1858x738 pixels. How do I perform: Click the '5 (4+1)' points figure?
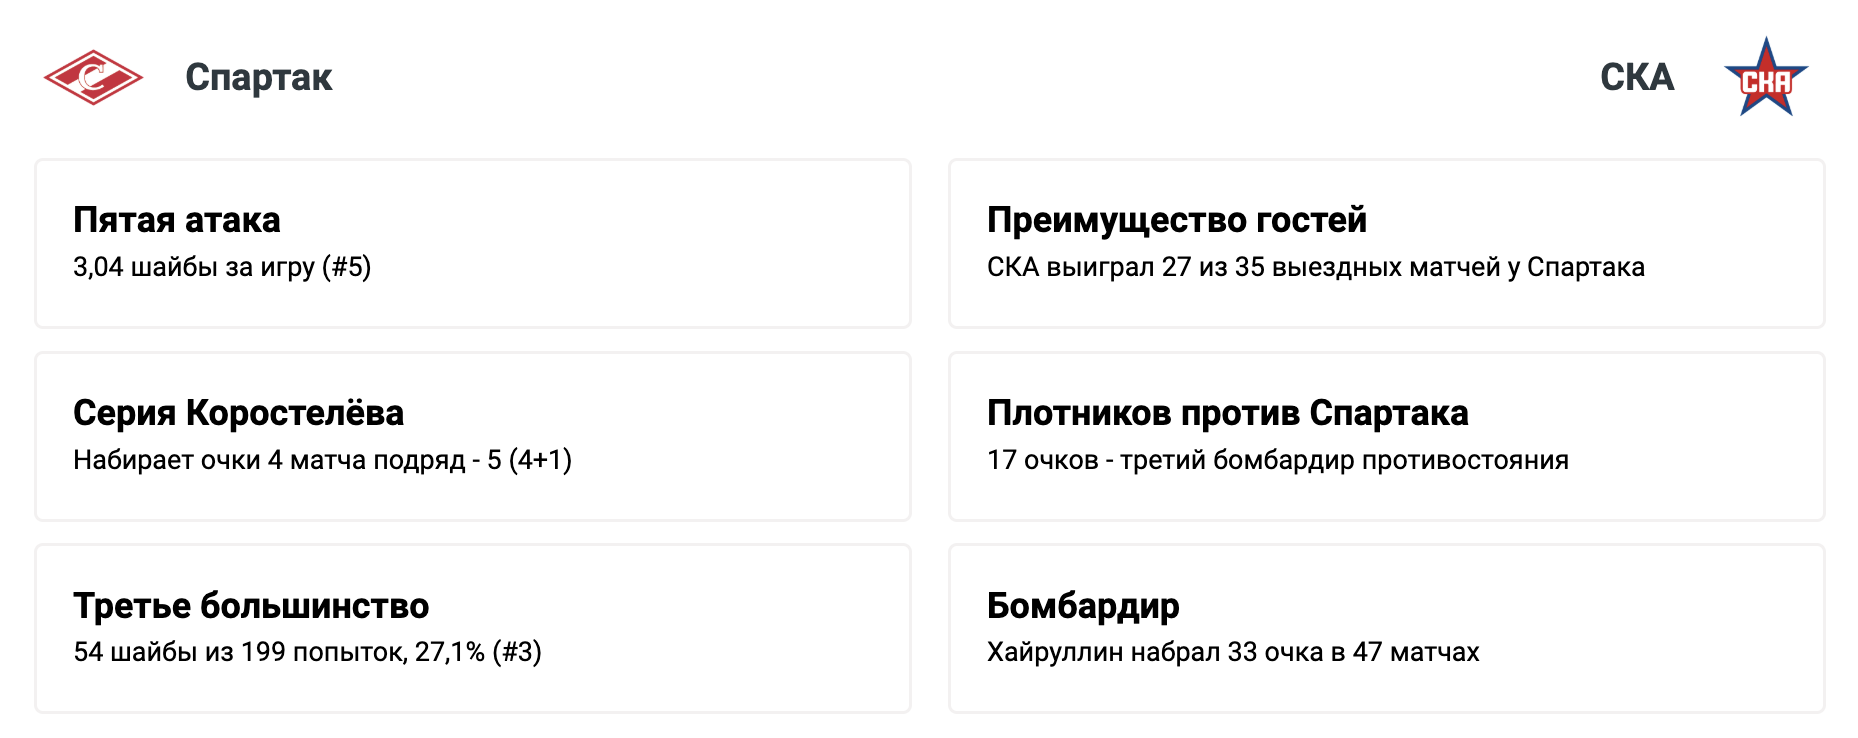coord(529,460)
